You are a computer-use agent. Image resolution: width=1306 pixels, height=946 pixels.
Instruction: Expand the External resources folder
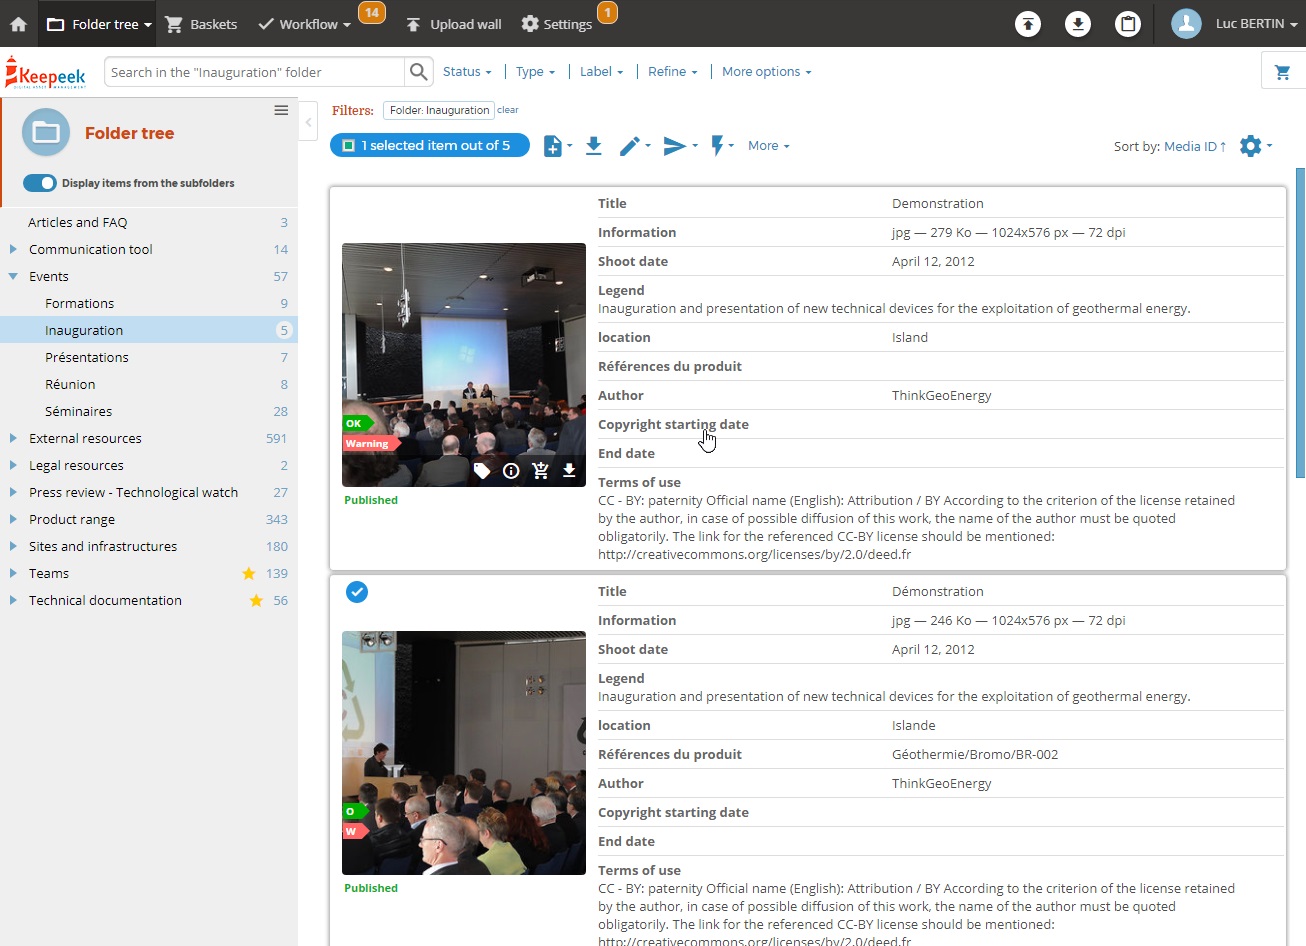[x=13, y=438]
